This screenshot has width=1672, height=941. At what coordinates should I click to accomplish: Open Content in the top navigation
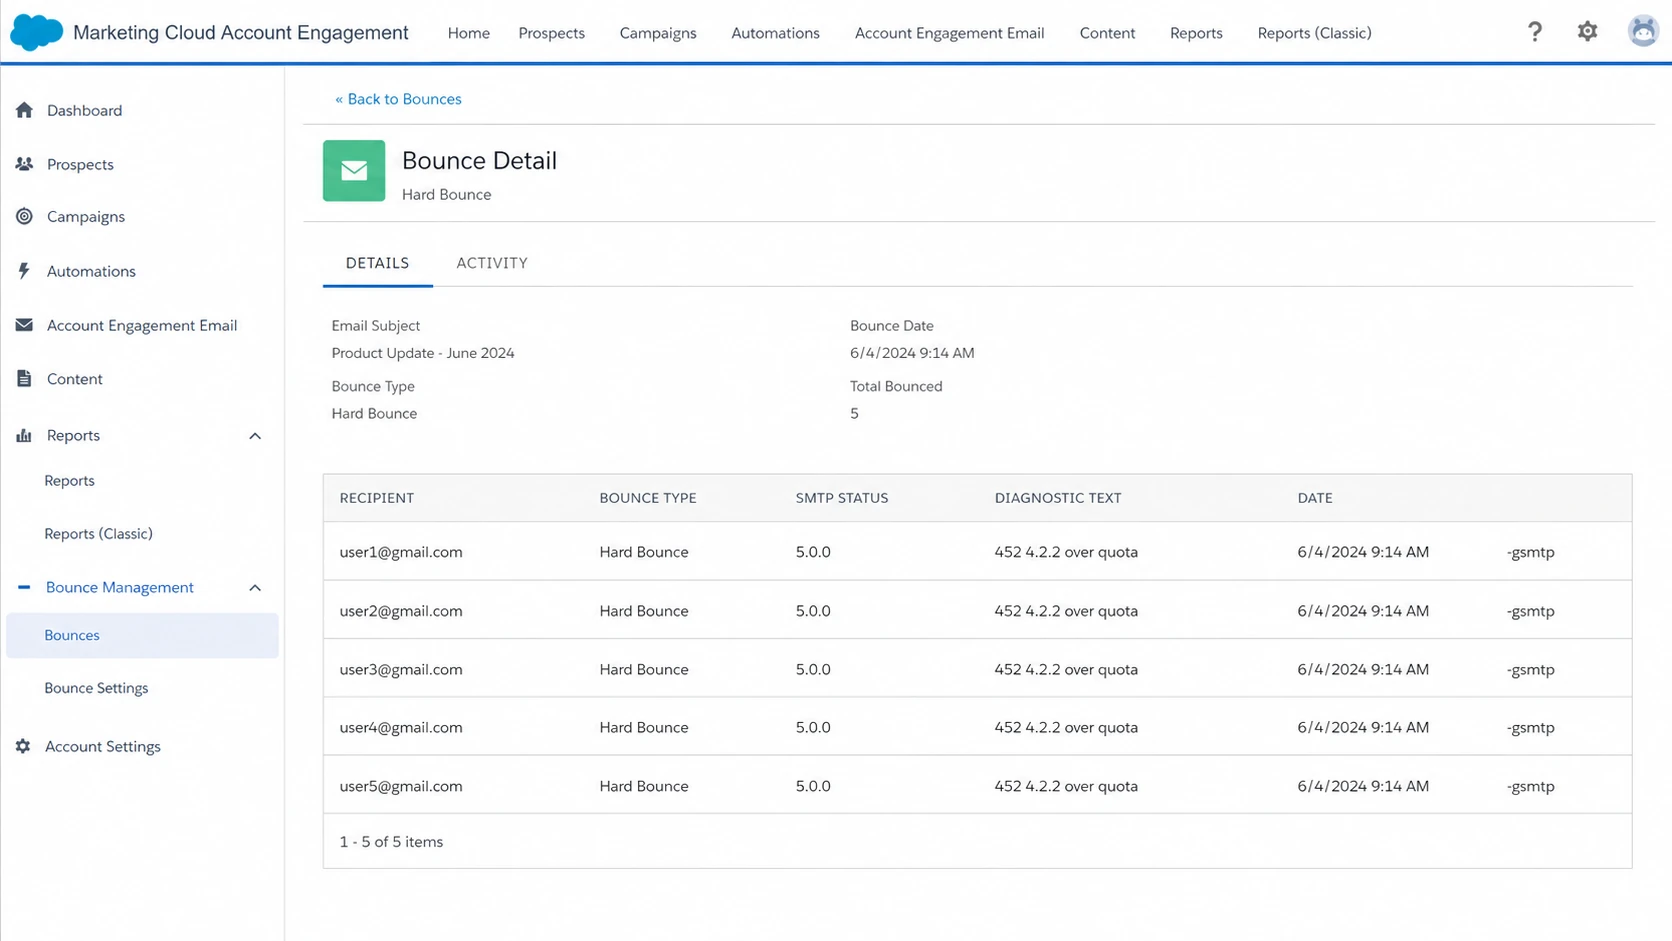pyautogui.click(x=1107, y=33)
